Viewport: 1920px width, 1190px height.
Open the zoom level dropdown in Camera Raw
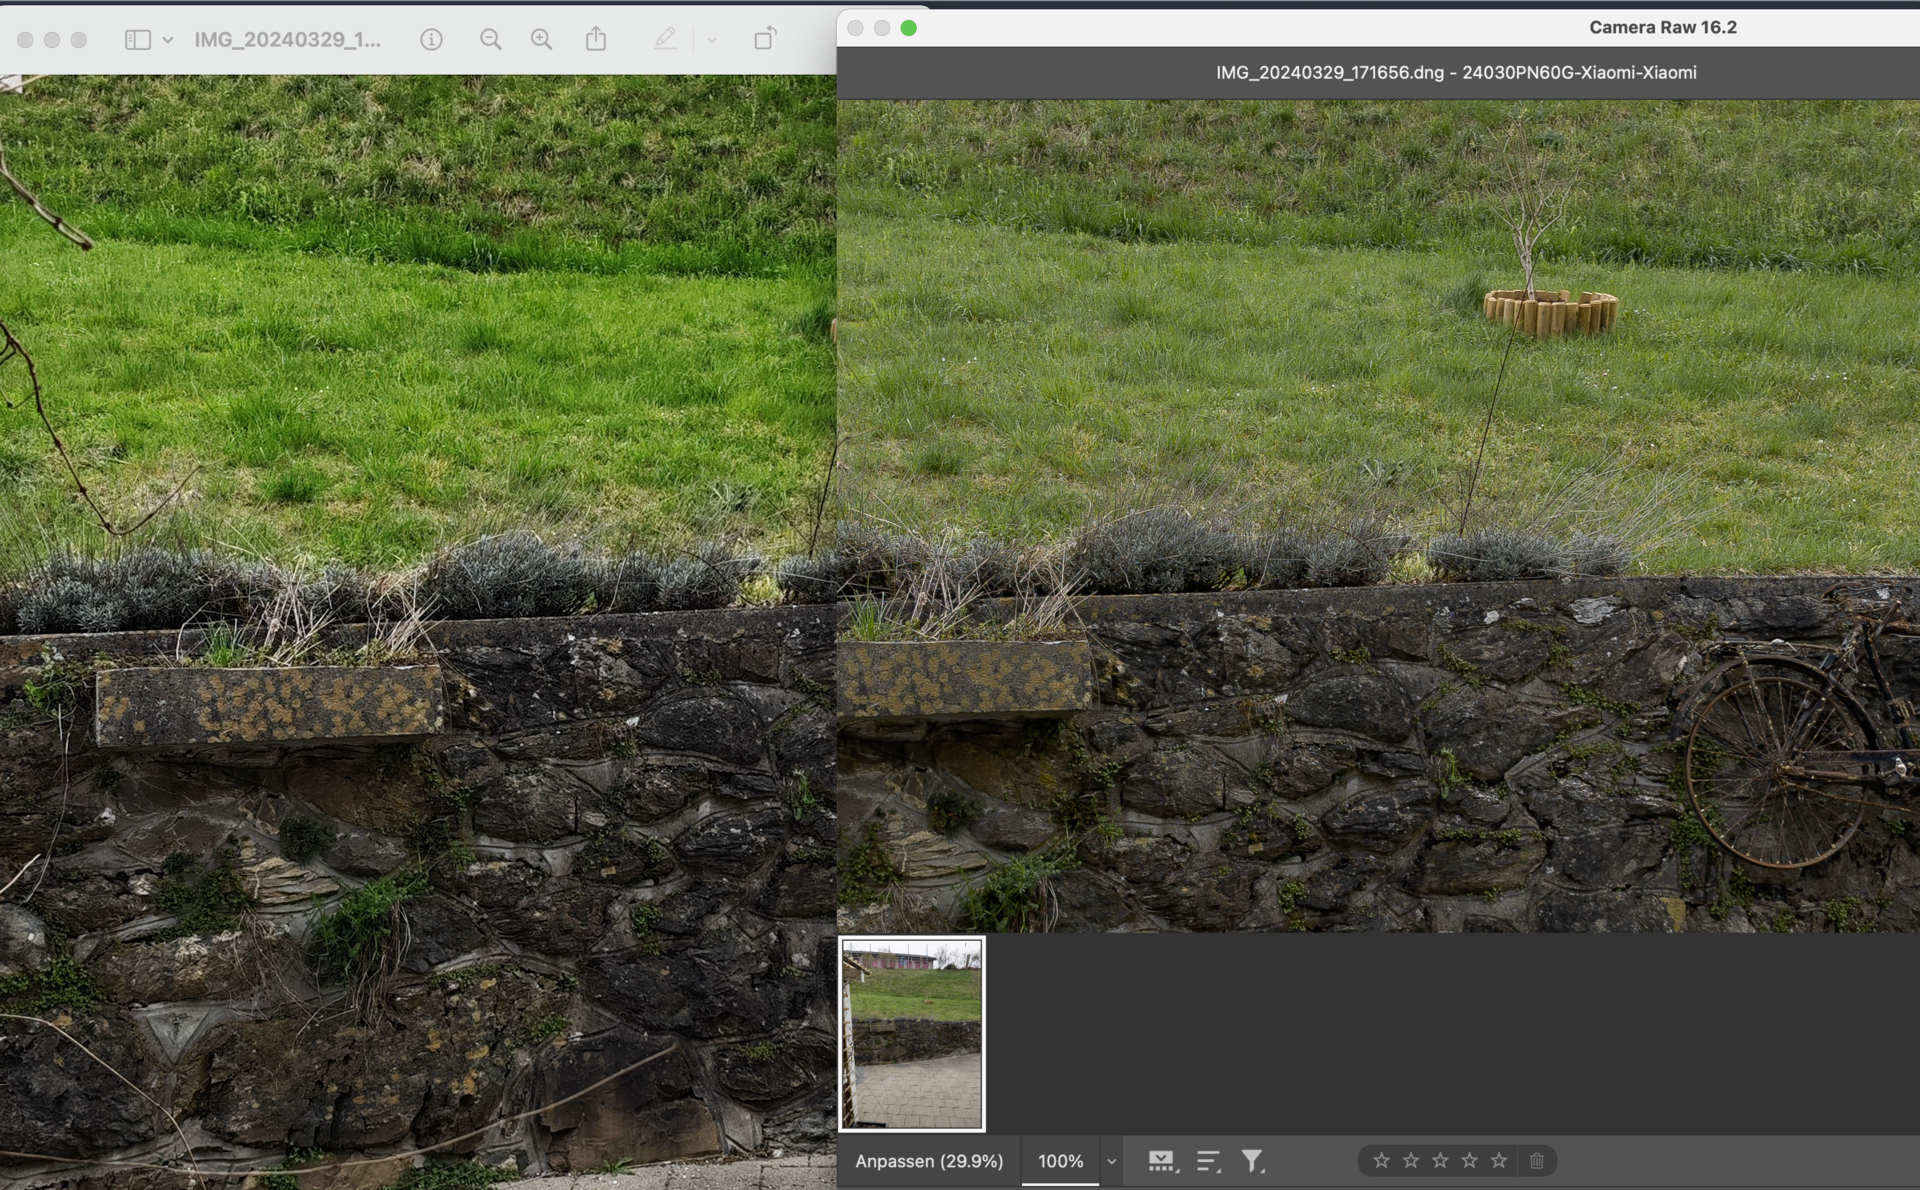[x=1111, y=1161]
